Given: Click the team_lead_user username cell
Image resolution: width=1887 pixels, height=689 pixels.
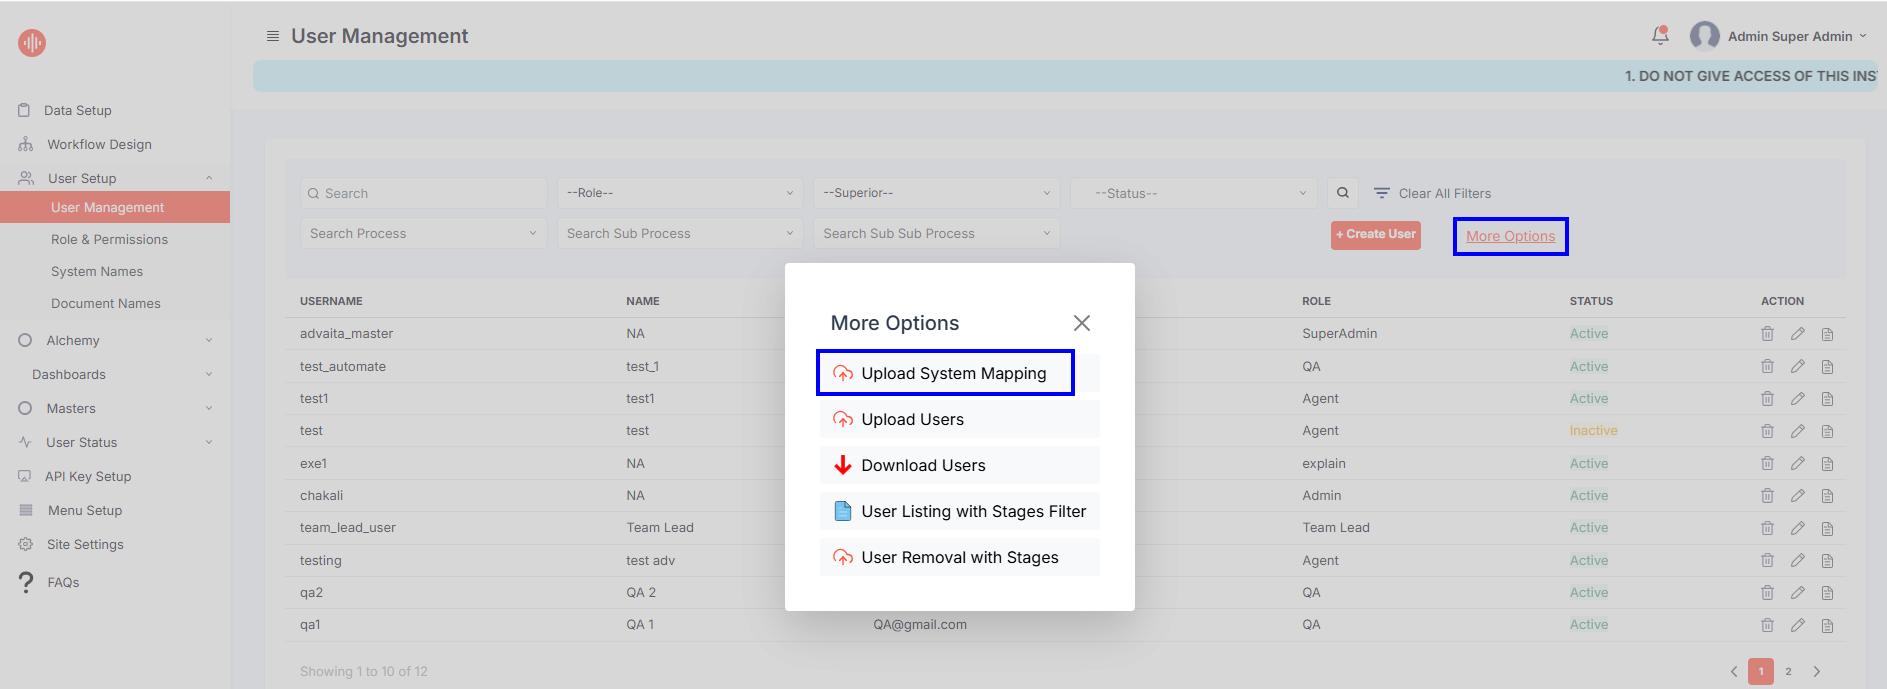Looking at the screenshot, I should click(348, 527).
